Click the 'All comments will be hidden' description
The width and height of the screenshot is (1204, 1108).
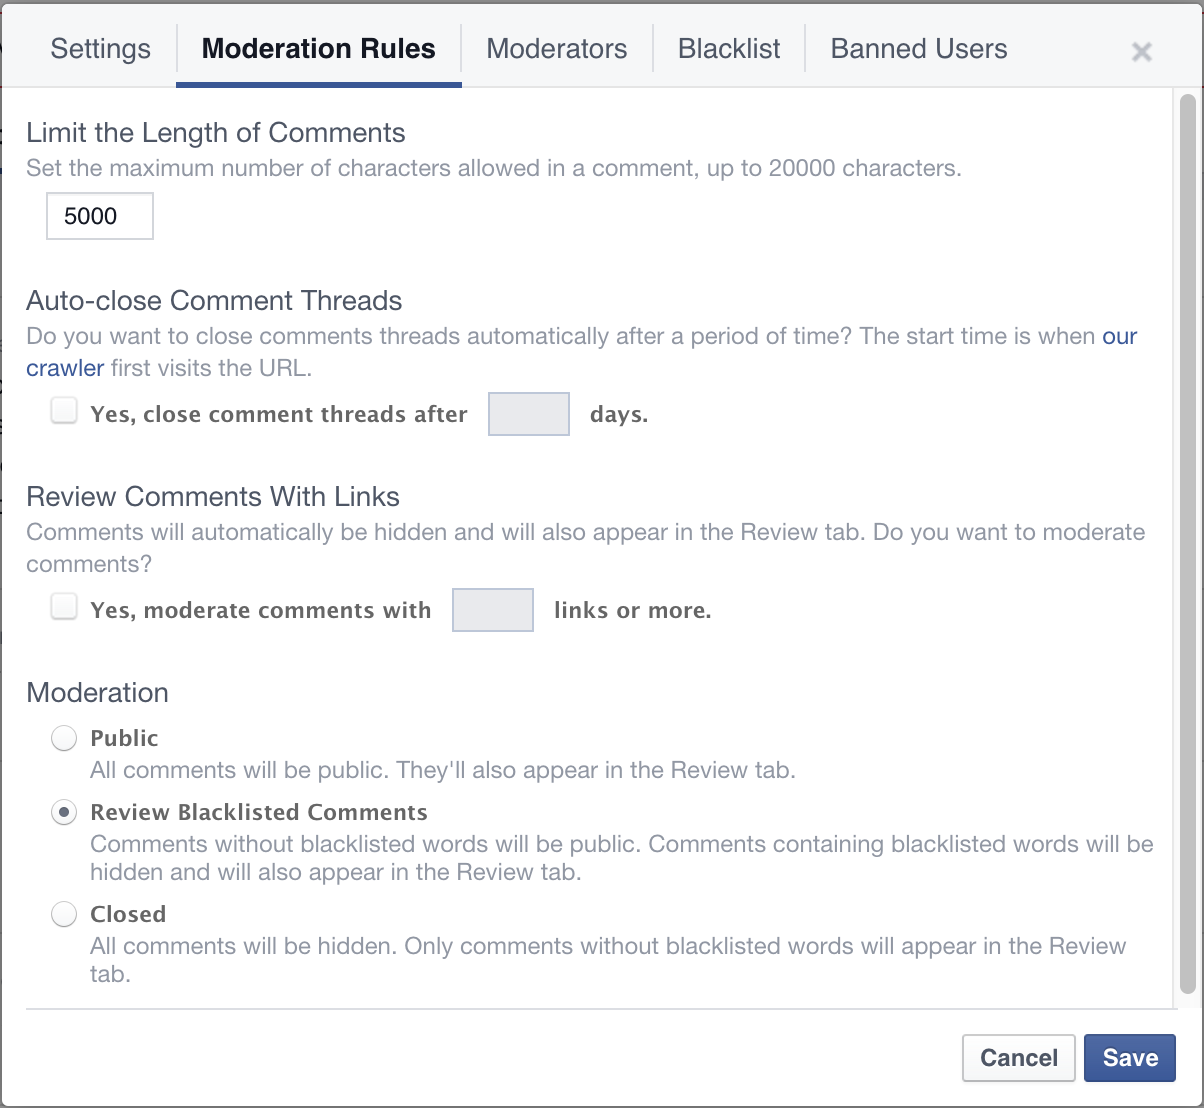click(x=608, y=959)
